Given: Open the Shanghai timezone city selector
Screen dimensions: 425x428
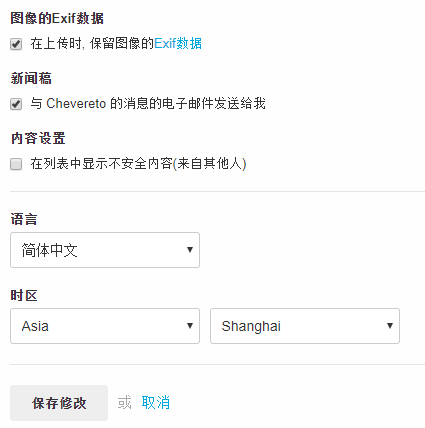Looking at the screenshot, I should (x=305, y=326).
